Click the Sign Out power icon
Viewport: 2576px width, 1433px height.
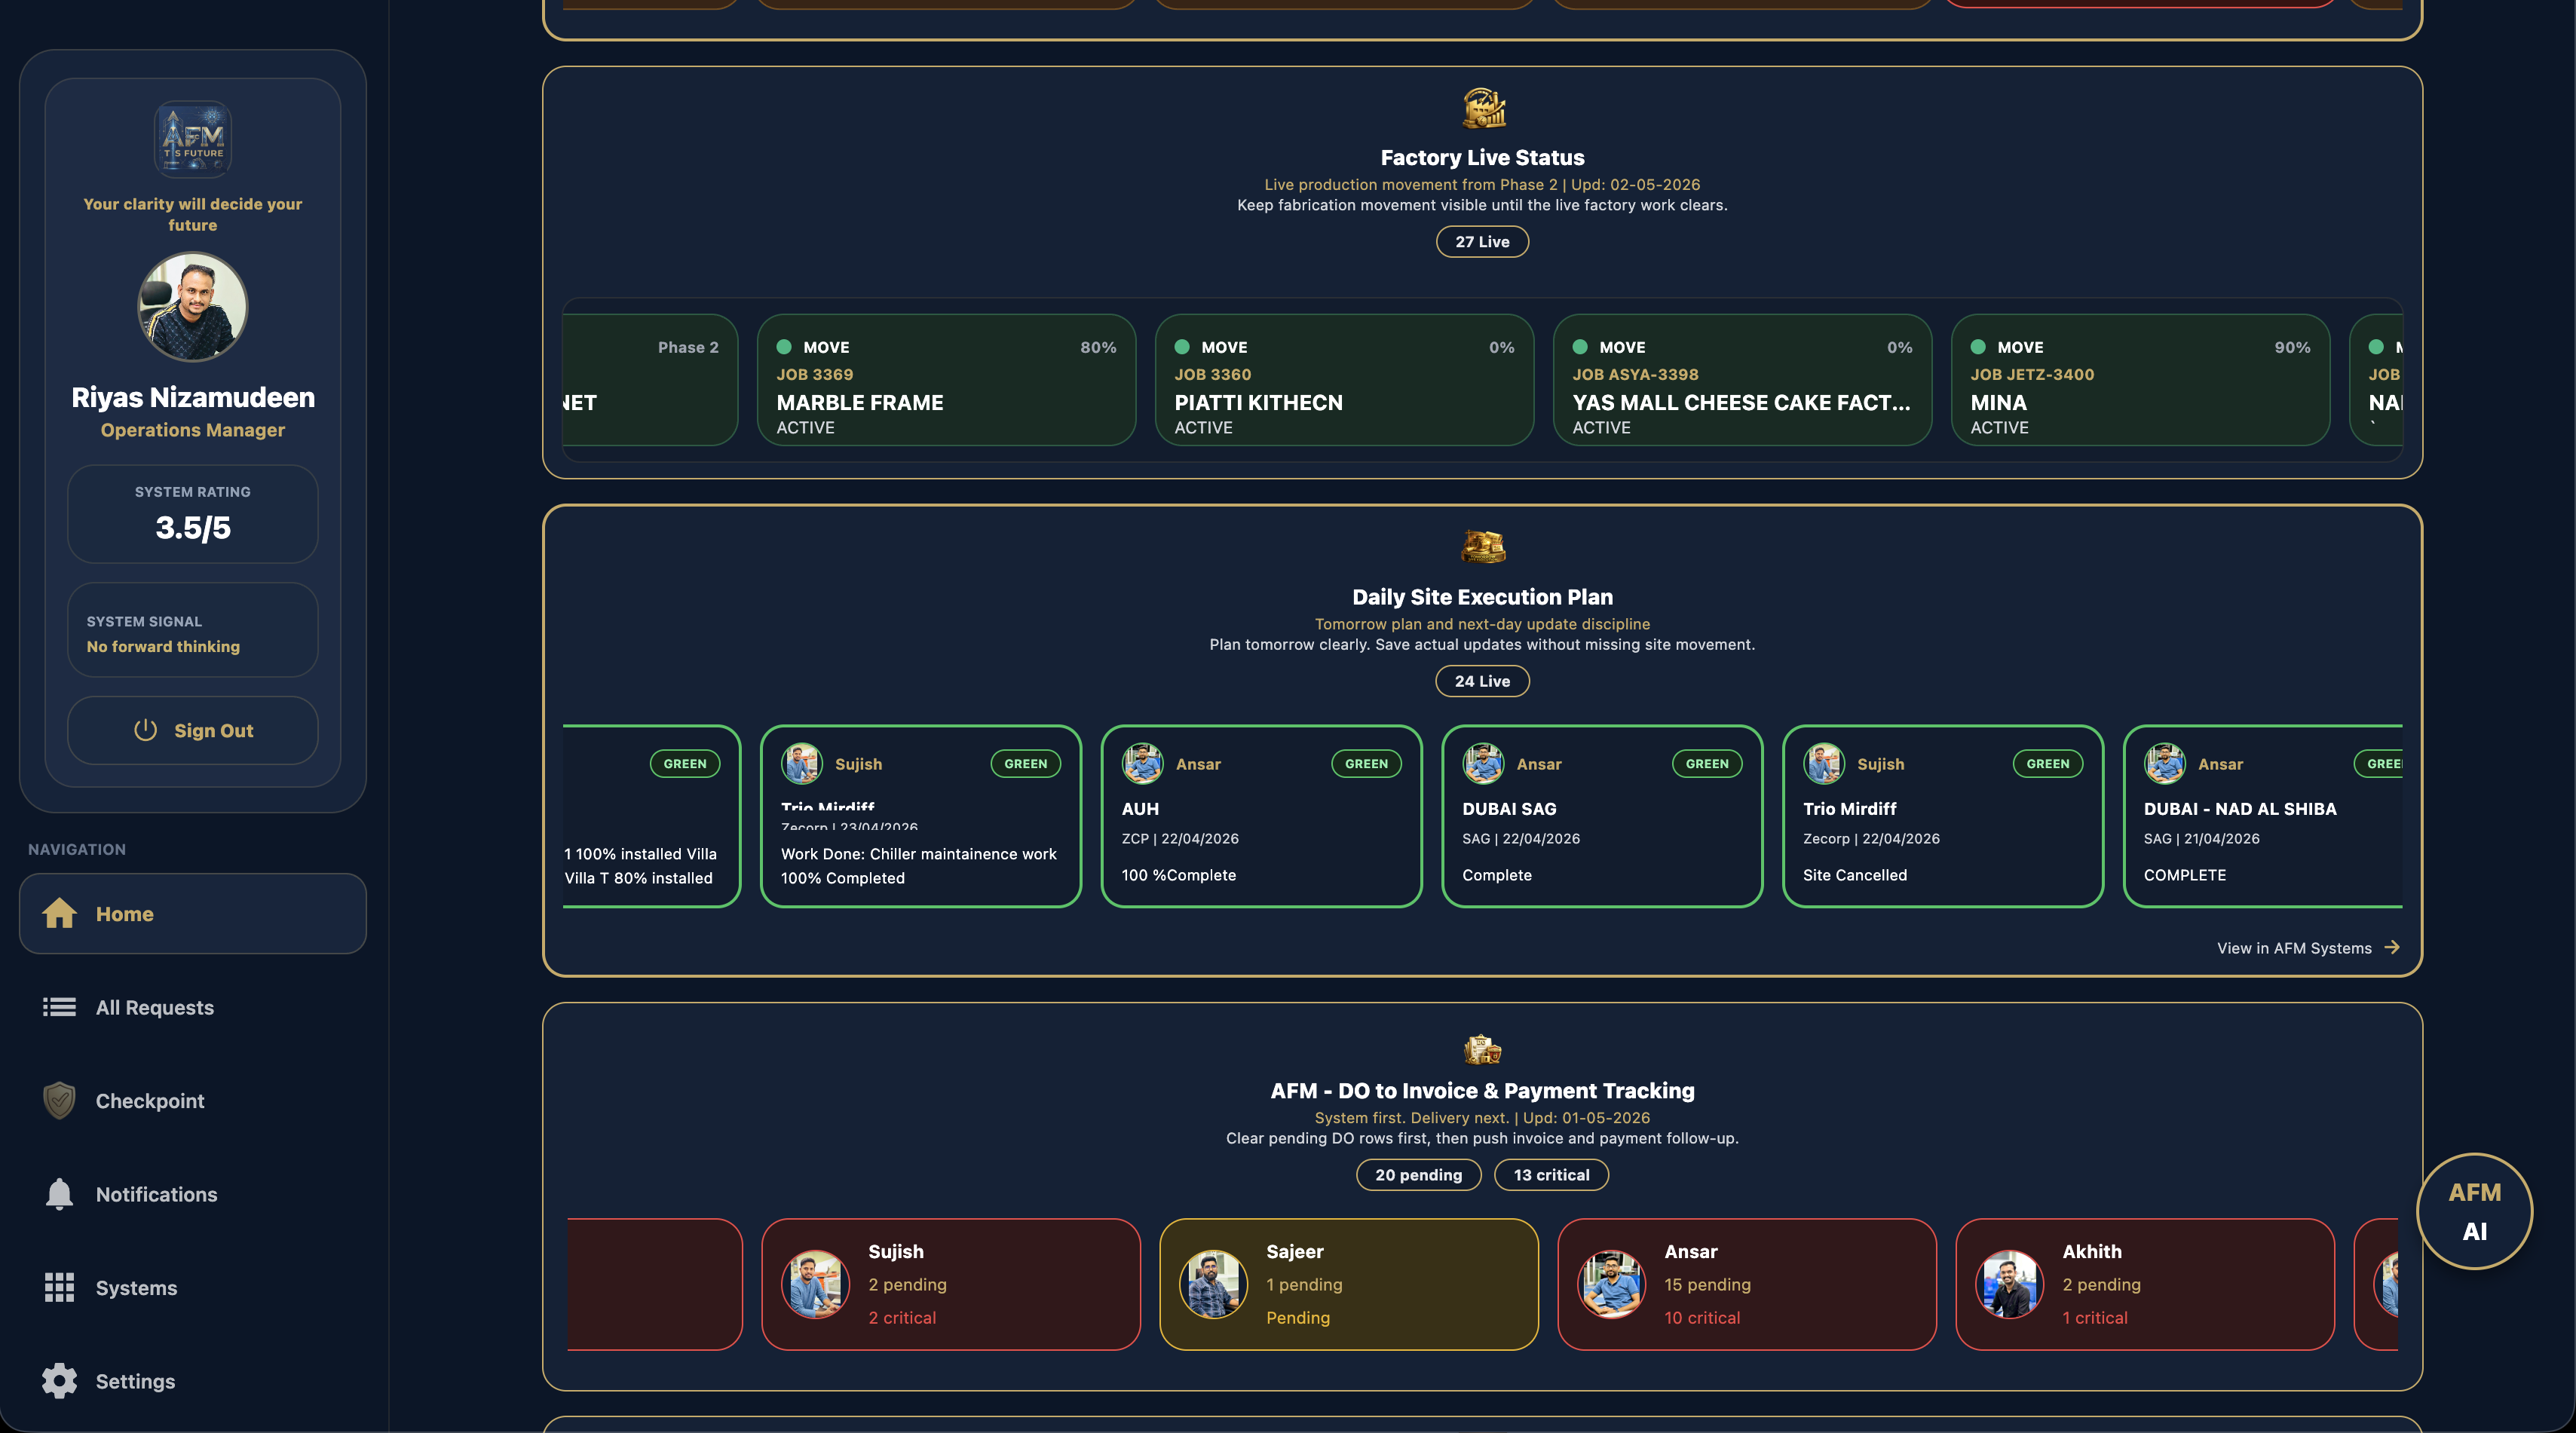pyautogui.click(x=146, y=730)
